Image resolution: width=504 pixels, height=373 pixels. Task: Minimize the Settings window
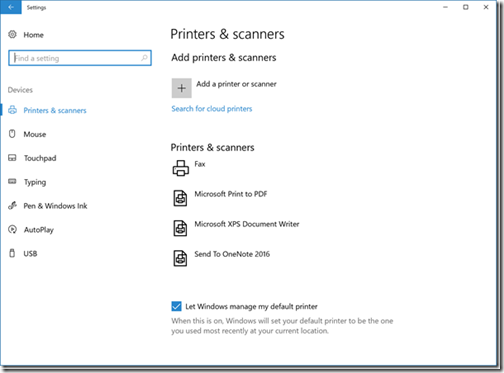(445, 7)
